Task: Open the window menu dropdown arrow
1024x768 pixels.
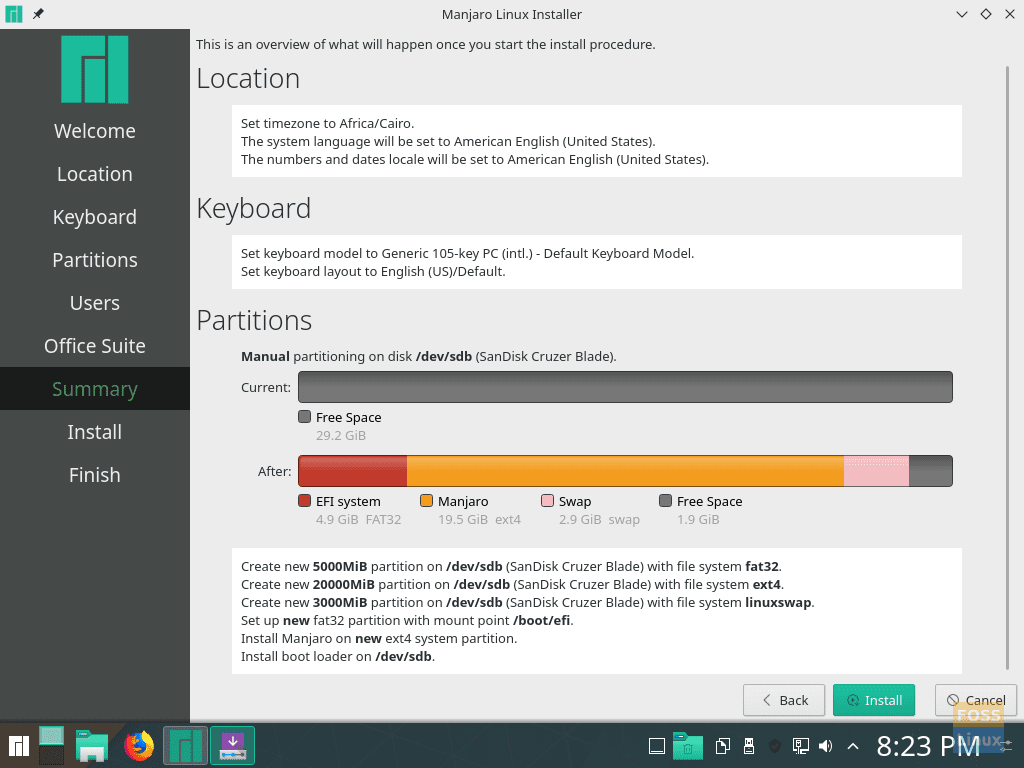Action: pos(961,14)
